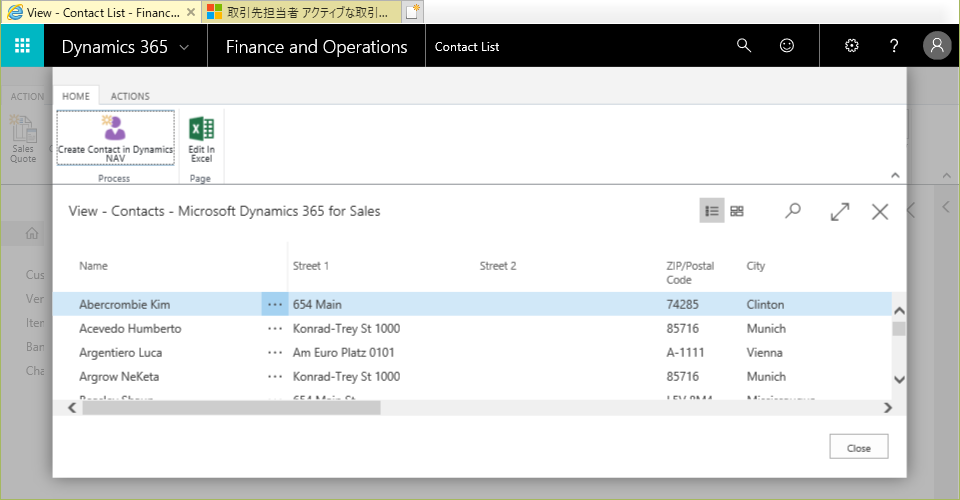Click the horizontal scrollbar left arrow
The width and height of the screenshot is (960, 500).
pyautogui.click(x=72, y=408)
